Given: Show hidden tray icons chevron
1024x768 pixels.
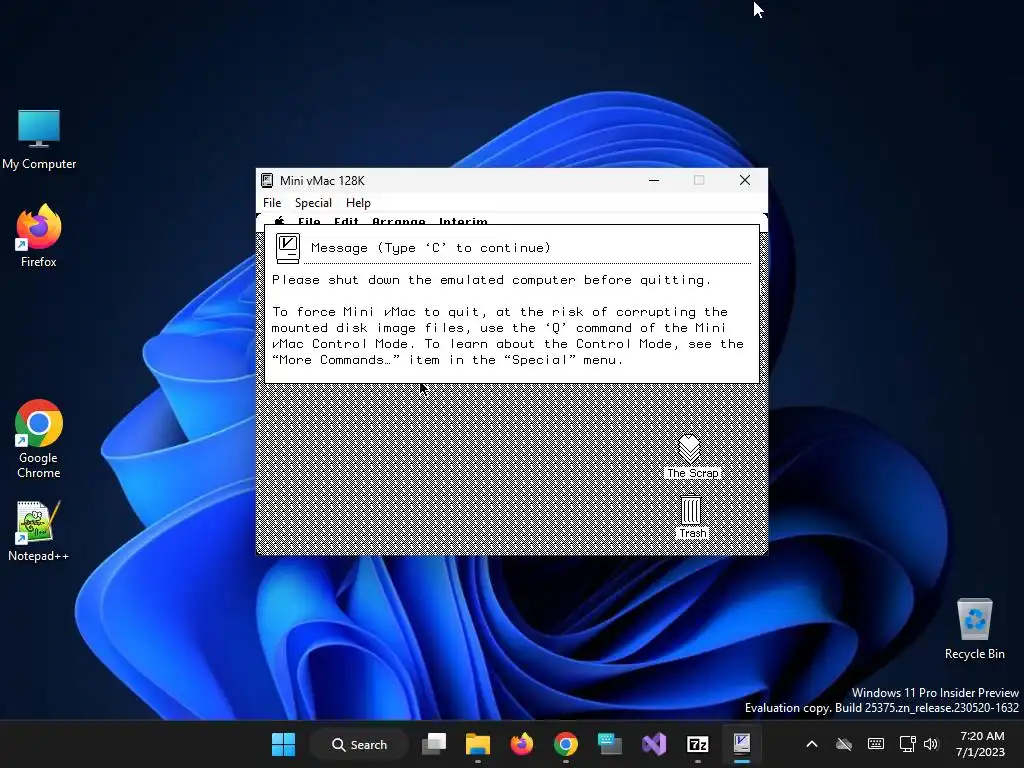Looking at the screenshot, I should coord(812,744).
